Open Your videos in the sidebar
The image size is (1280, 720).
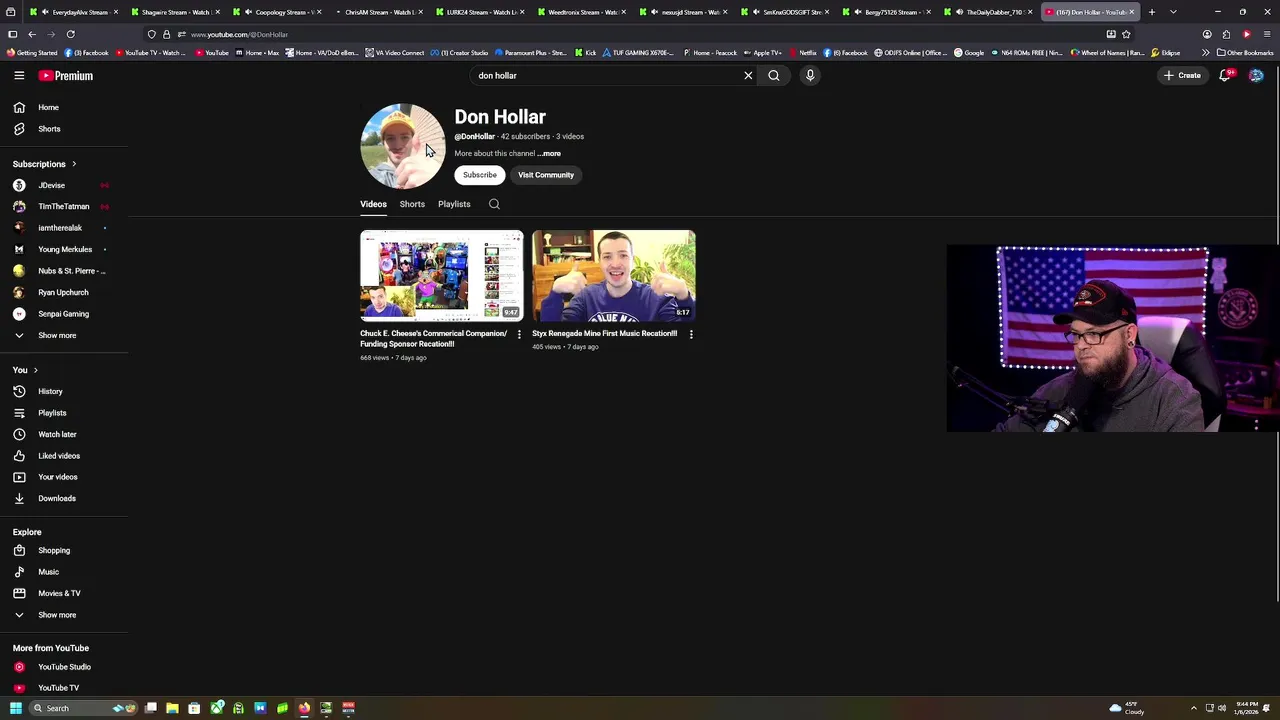(64, 477)
